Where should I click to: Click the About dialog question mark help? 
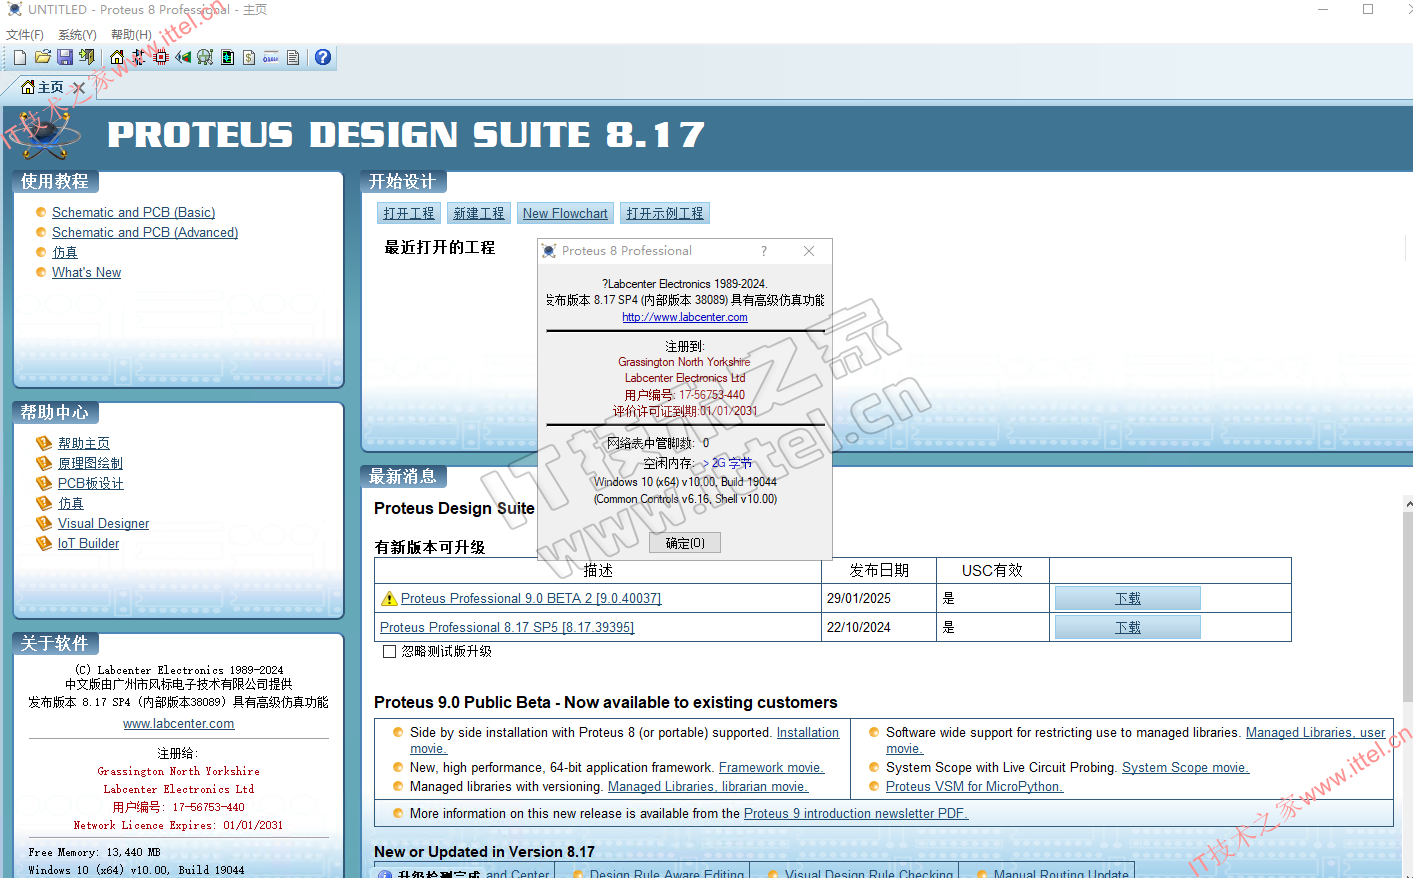[764, 251]
